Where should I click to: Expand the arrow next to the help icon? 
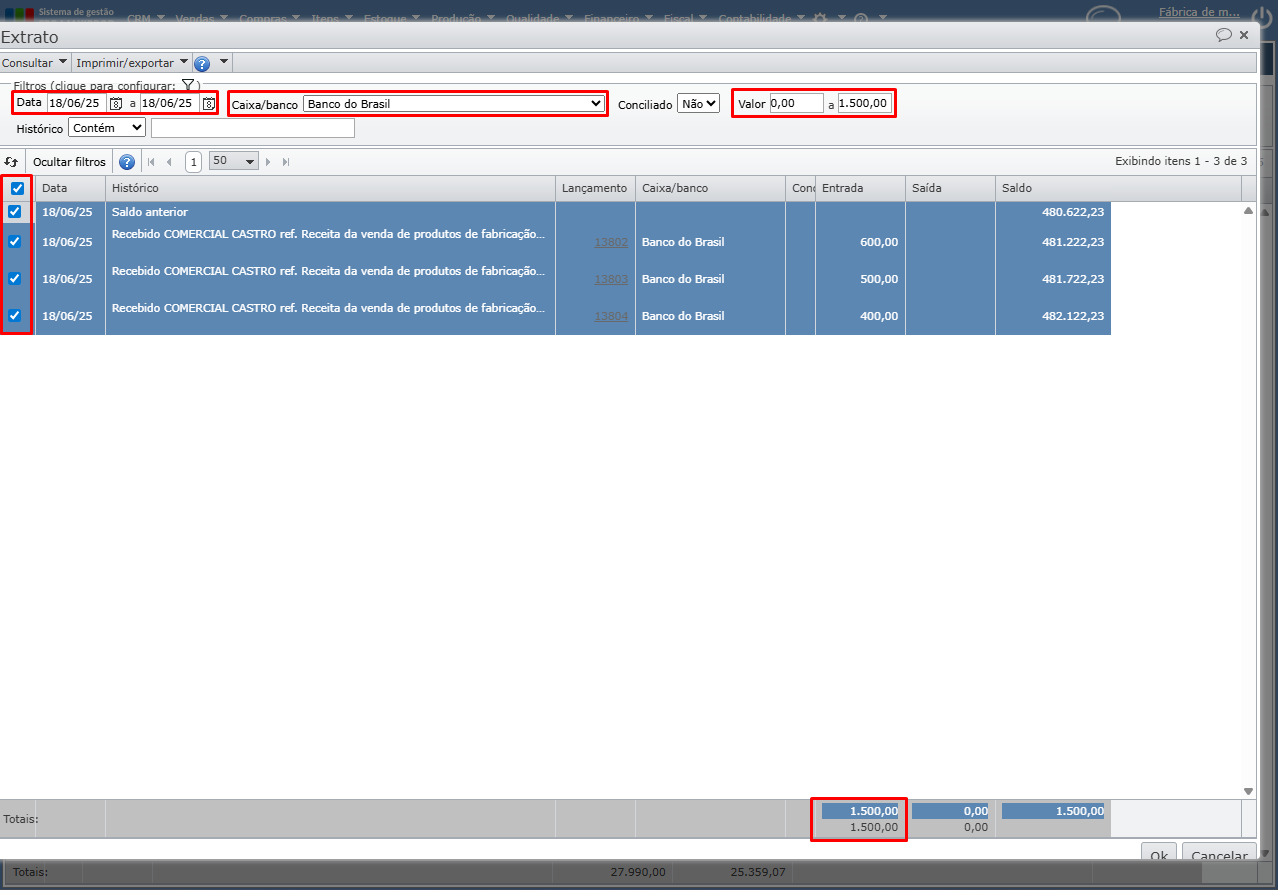[x=224, y=62]
